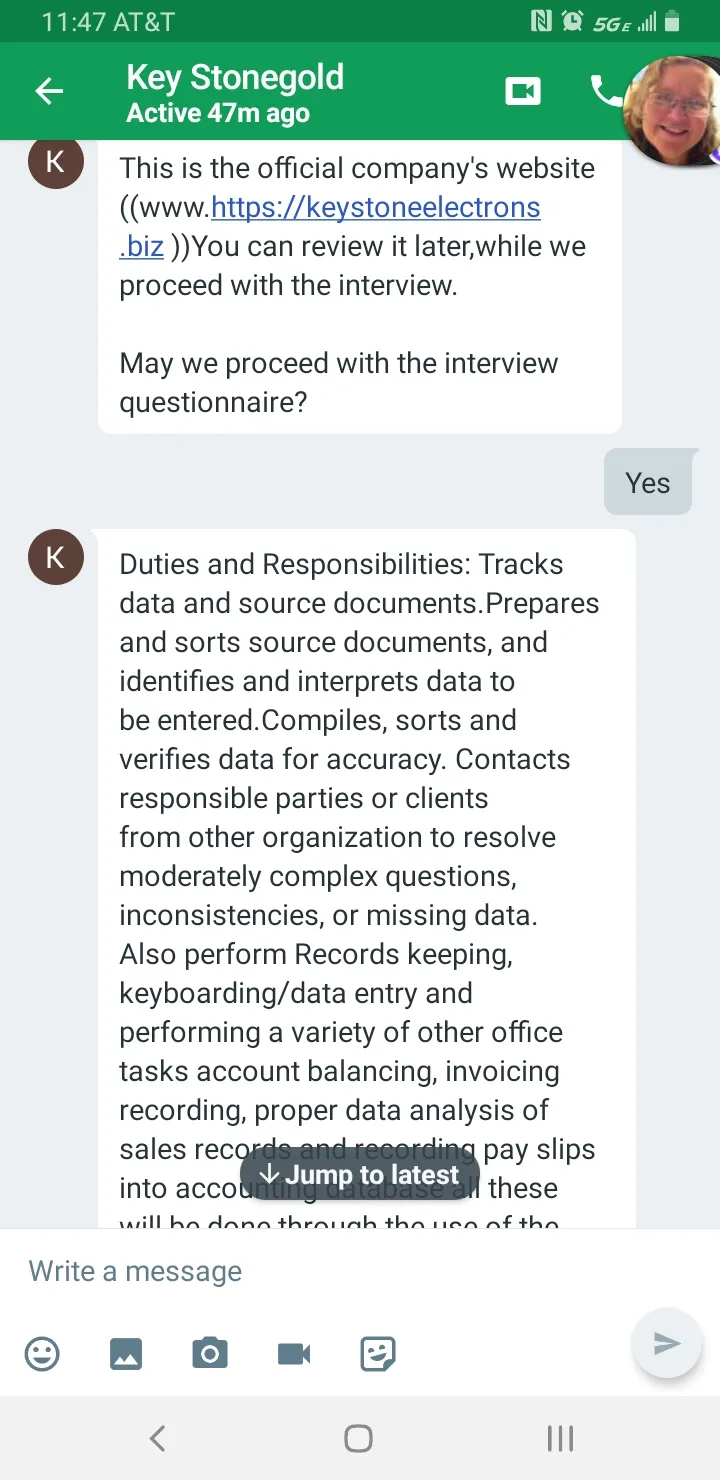
Task: Open Android recent apps button
Action: pos(560,1438)
